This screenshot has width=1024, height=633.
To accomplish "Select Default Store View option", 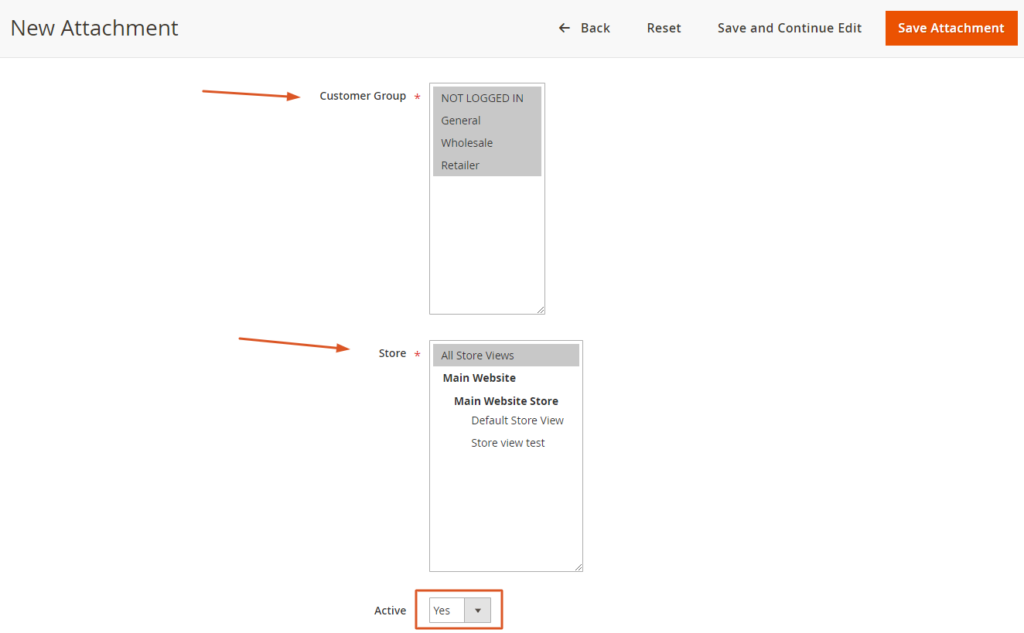I will pyautogui.click(x=517, y=421).
